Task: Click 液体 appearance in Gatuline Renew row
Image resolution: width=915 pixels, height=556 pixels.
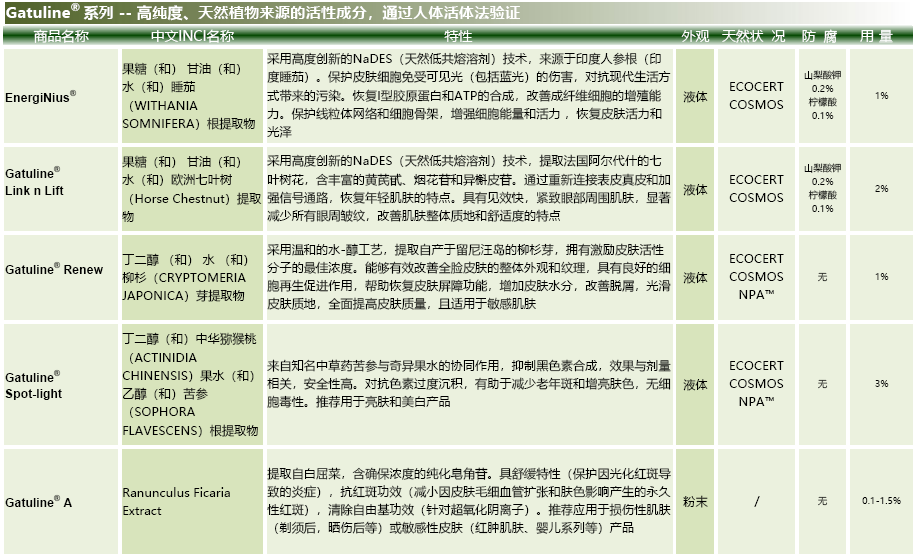Action: [695, 278]
